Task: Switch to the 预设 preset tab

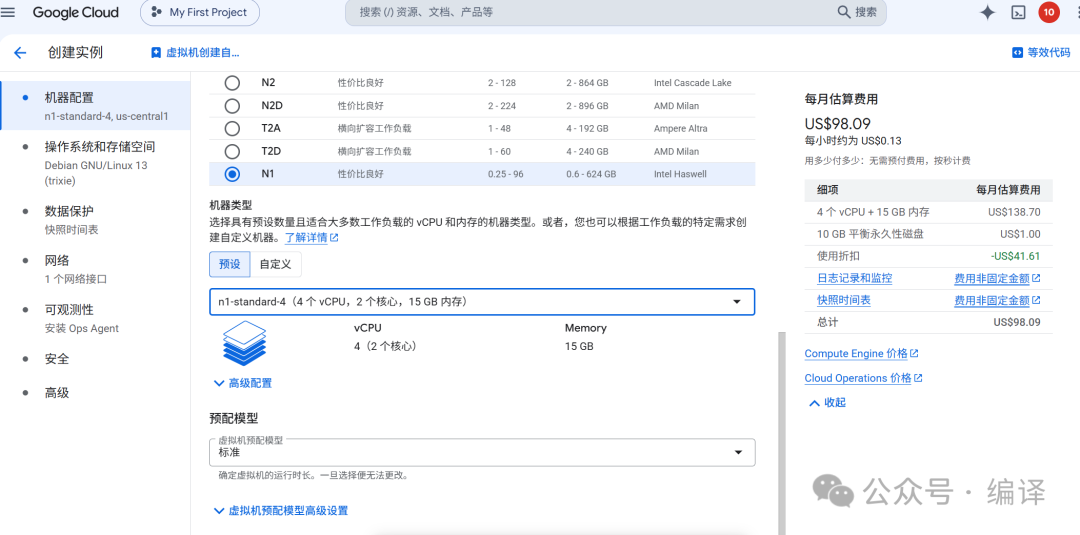Action: 229,264
